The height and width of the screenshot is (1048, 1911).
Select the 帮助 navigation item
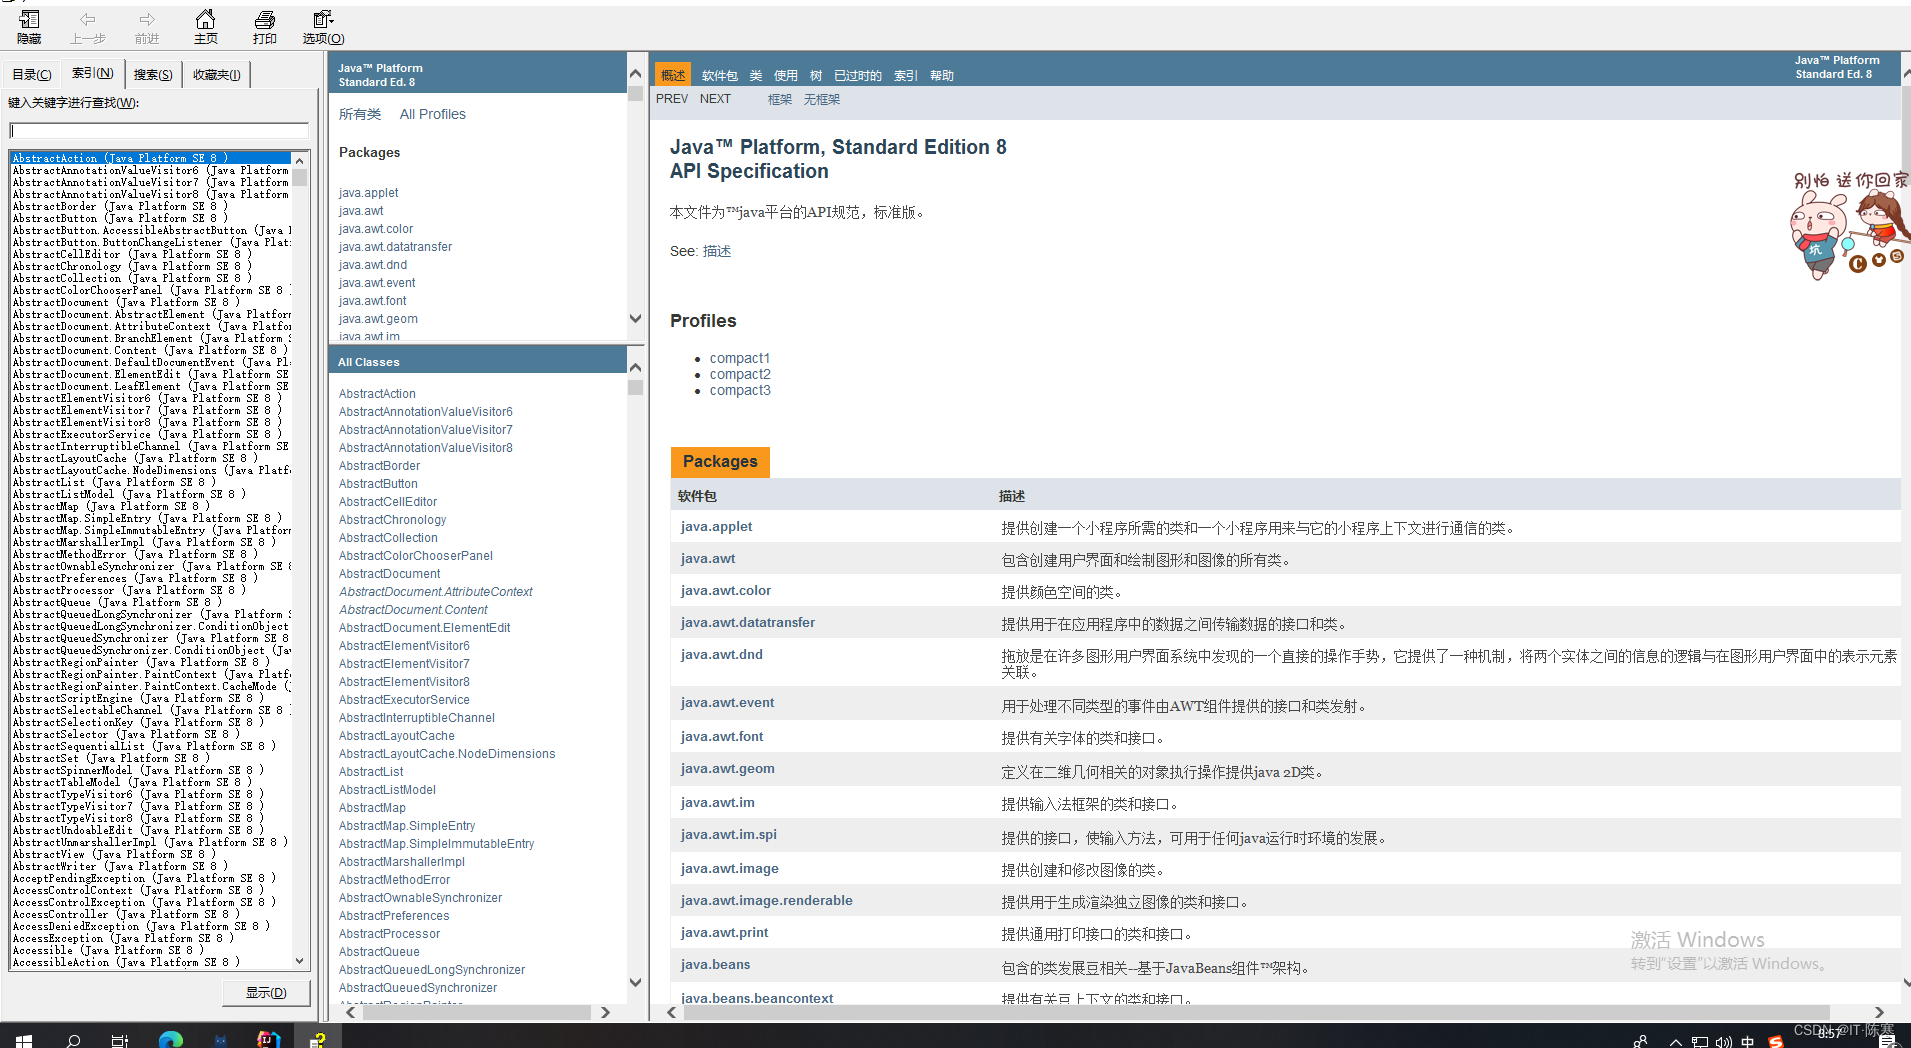[x=942, y=76]
